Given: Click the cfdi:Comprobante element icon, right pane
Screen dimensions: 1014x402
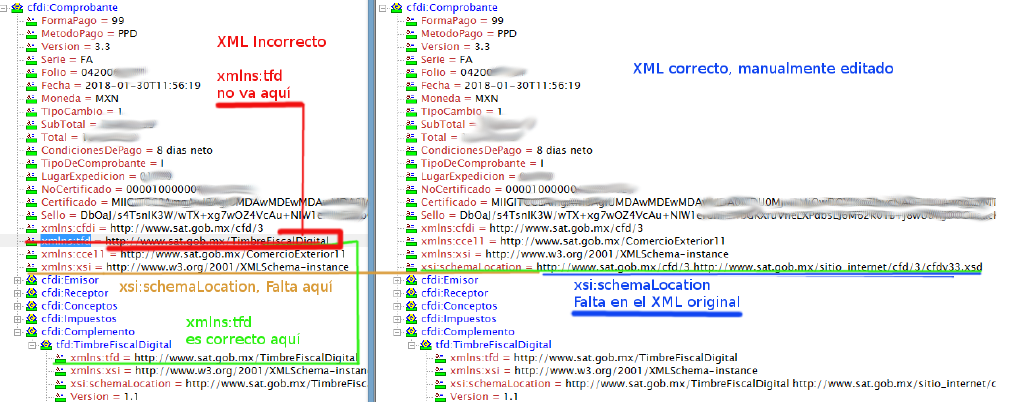Looking at the screenshot, I should point(397,8).
